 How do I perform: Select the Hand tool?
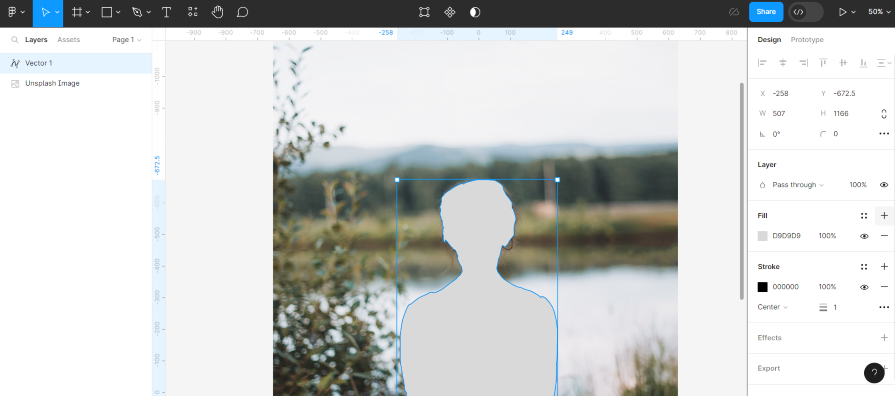click(x=217, y=12)
